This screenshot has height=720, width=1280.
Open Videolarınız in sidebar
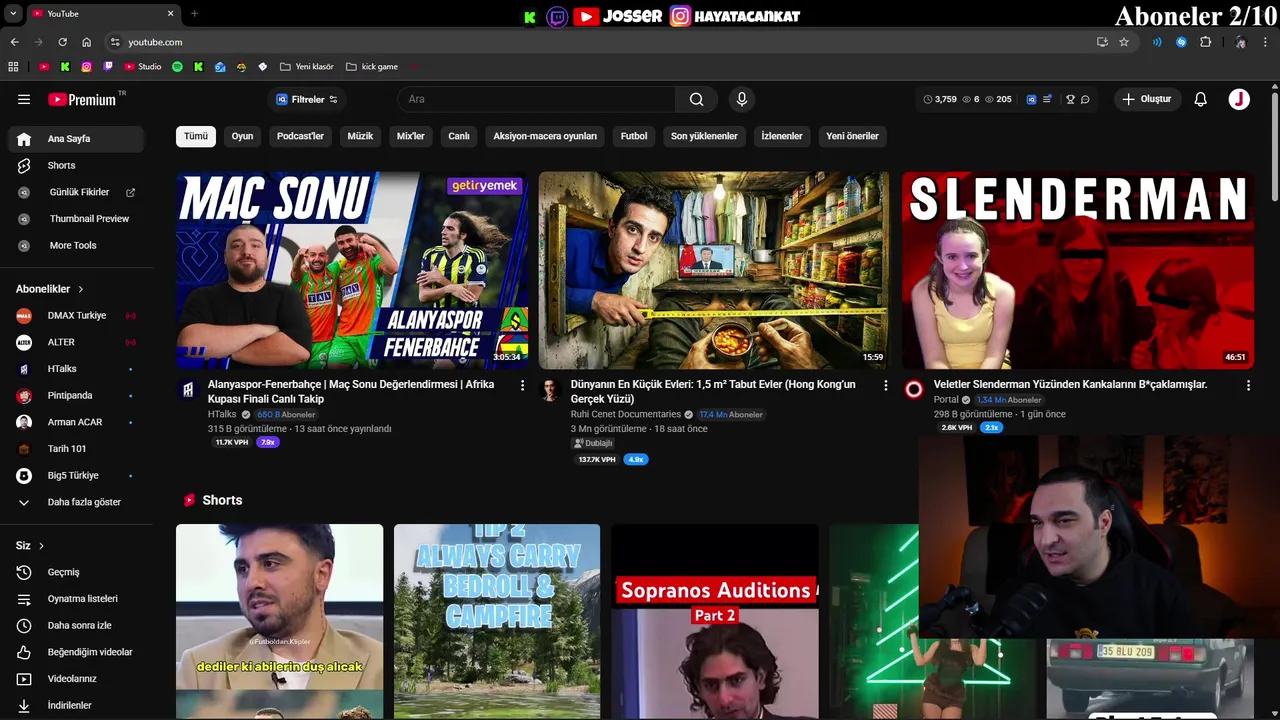pyautogui.click(x=76, y=679)
